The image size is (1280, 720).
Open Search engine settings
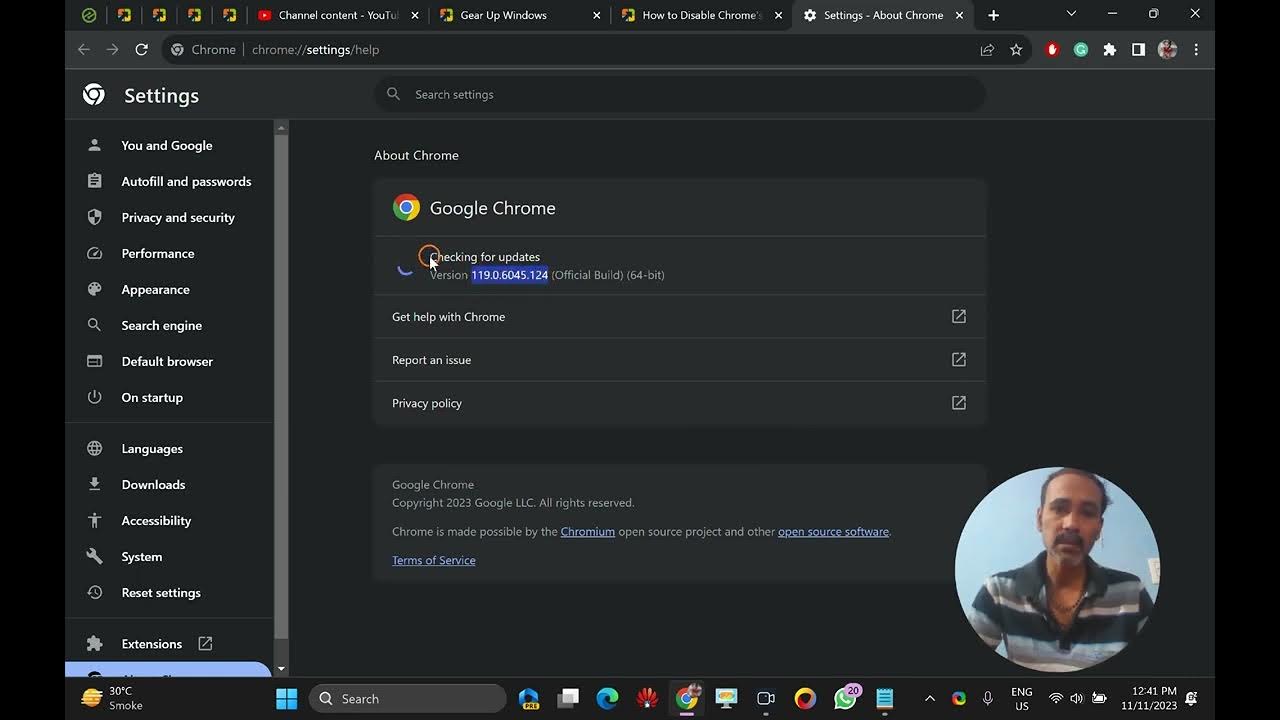[161, 325]
